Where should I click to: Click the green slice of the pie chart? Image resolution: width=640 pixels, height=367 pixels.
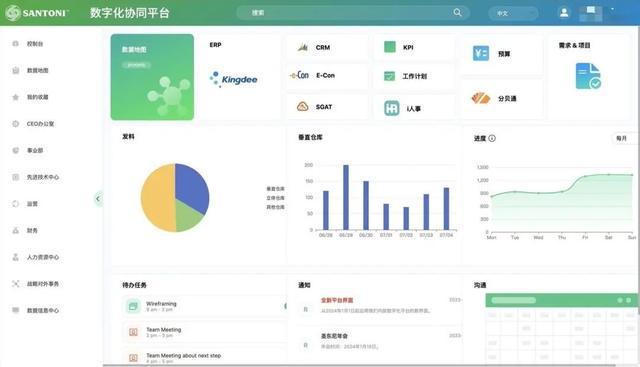tap(187, 216)
